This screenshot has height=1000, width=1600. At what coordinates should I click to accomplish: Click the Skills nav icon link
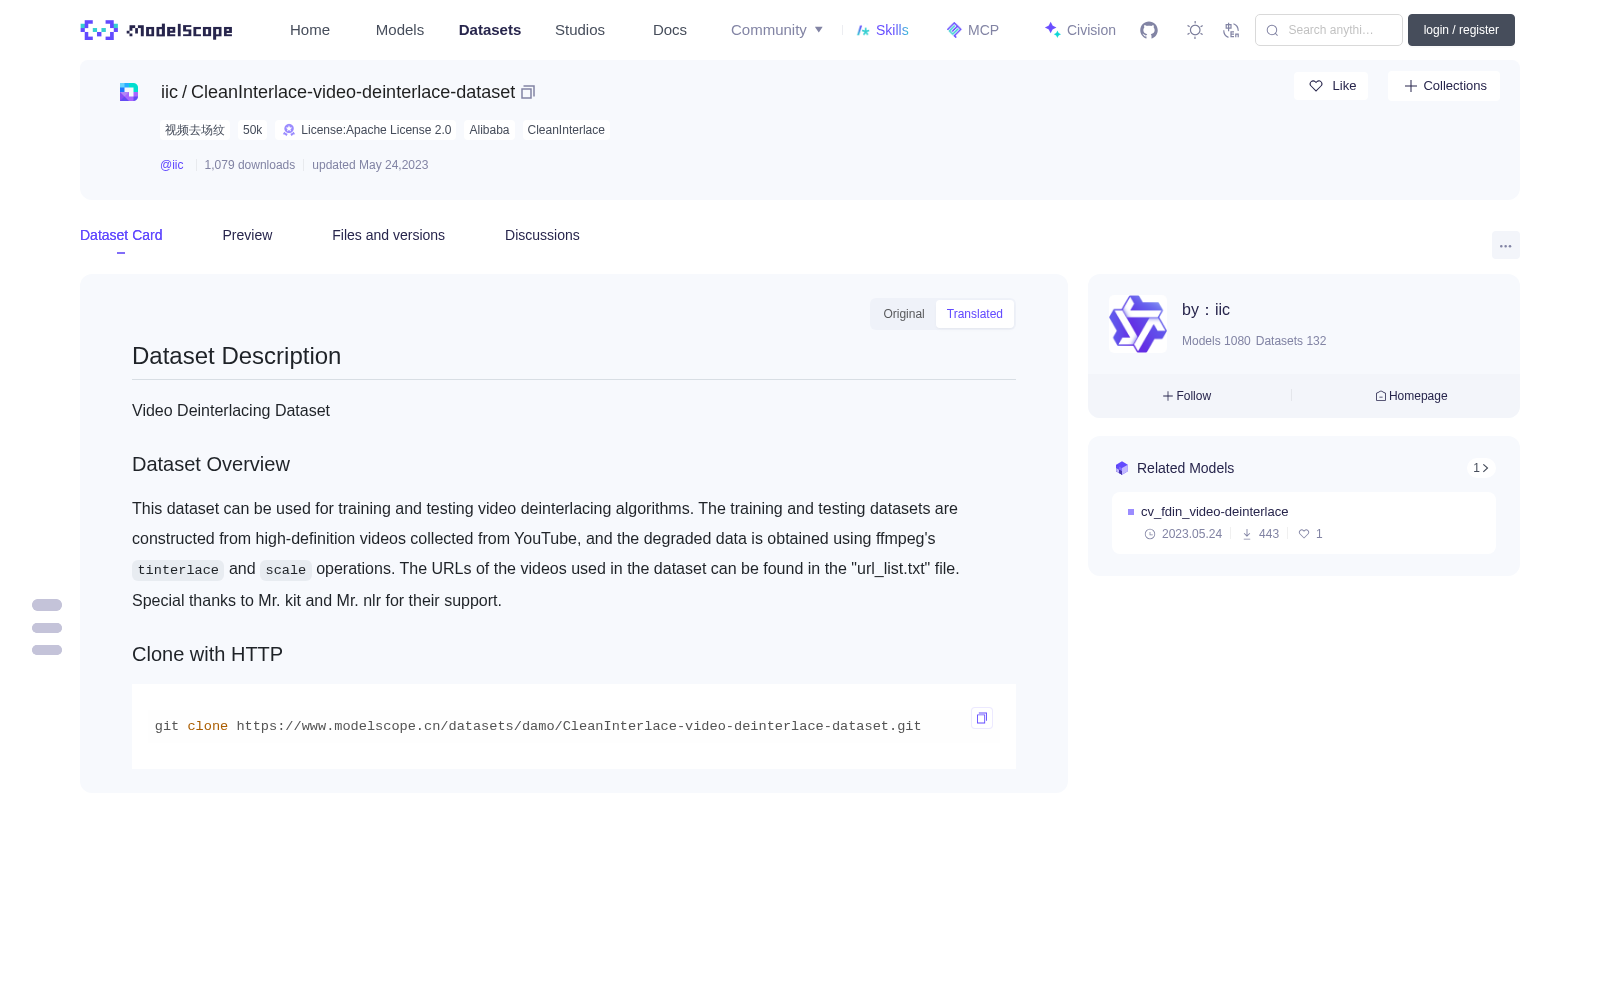click(x=882, y=30)
